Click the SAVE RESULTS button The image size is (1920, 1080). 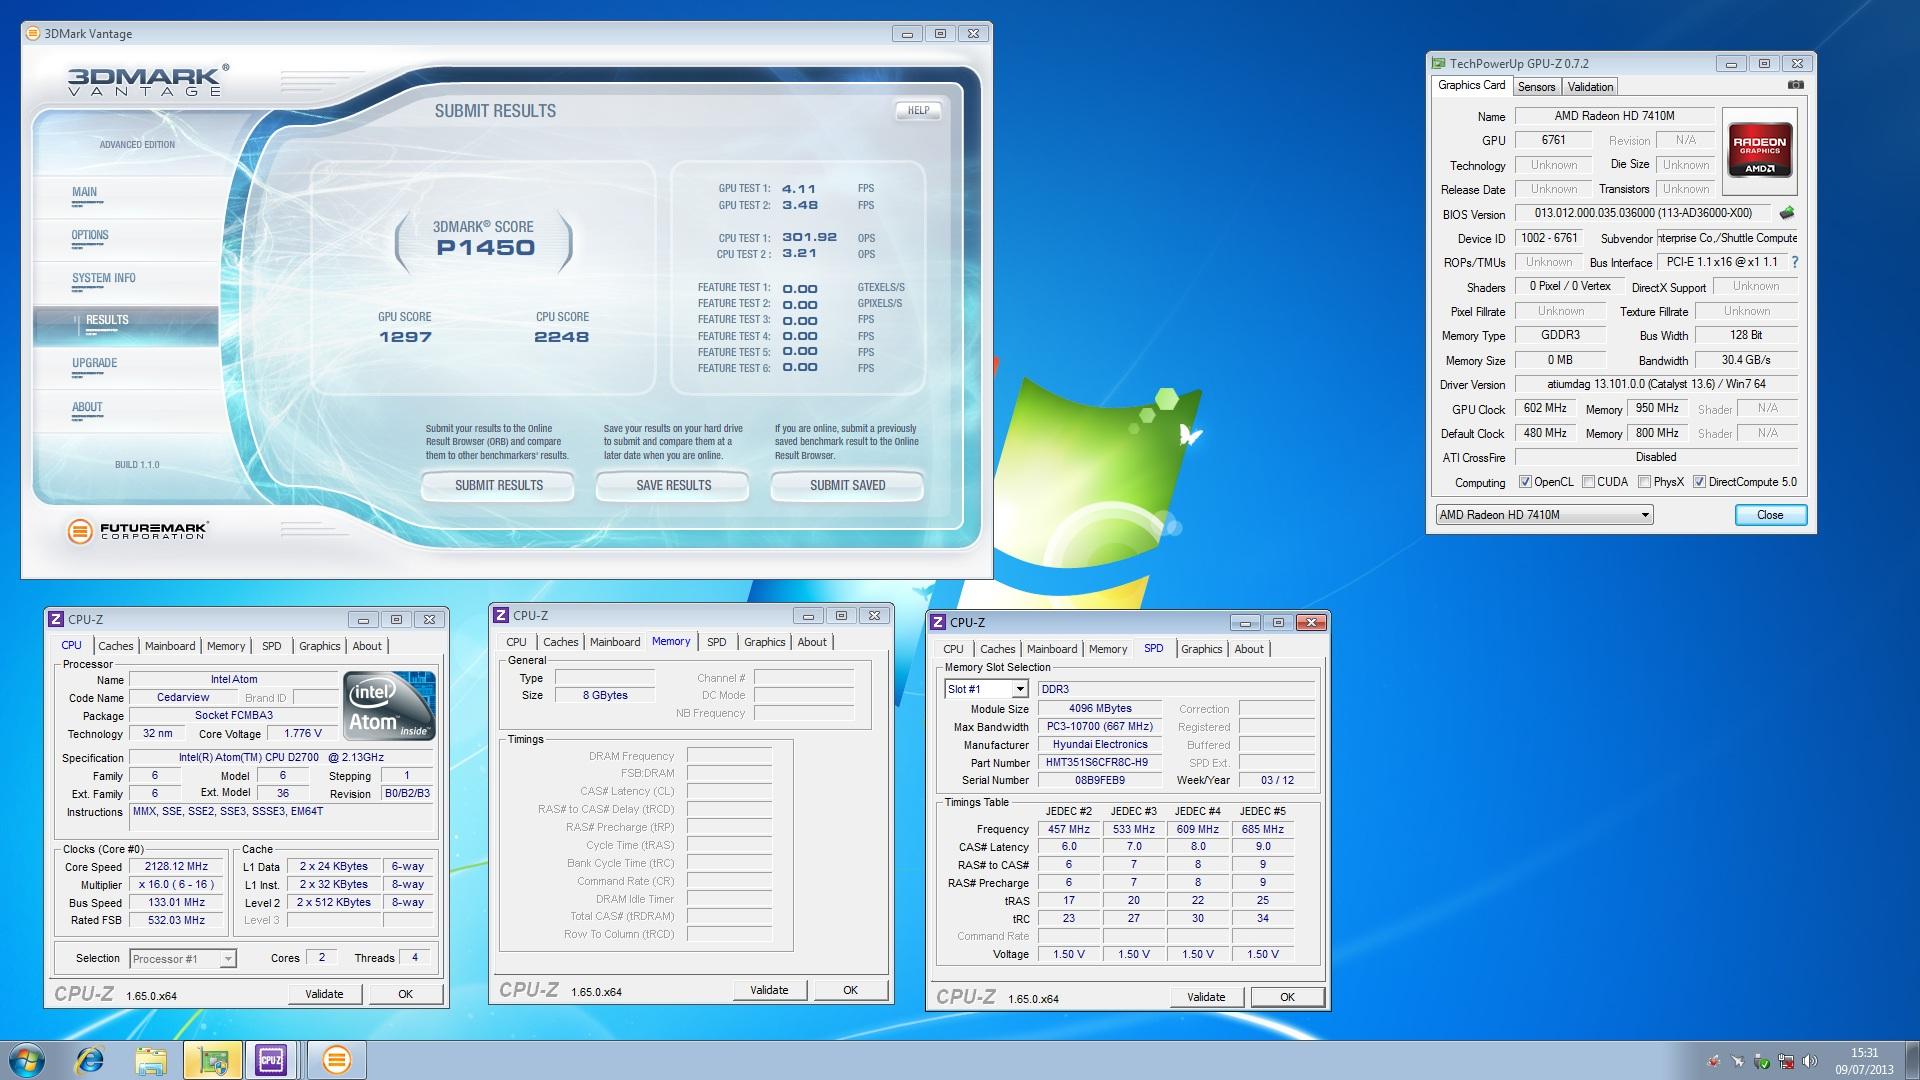click(x=673, y=486)
